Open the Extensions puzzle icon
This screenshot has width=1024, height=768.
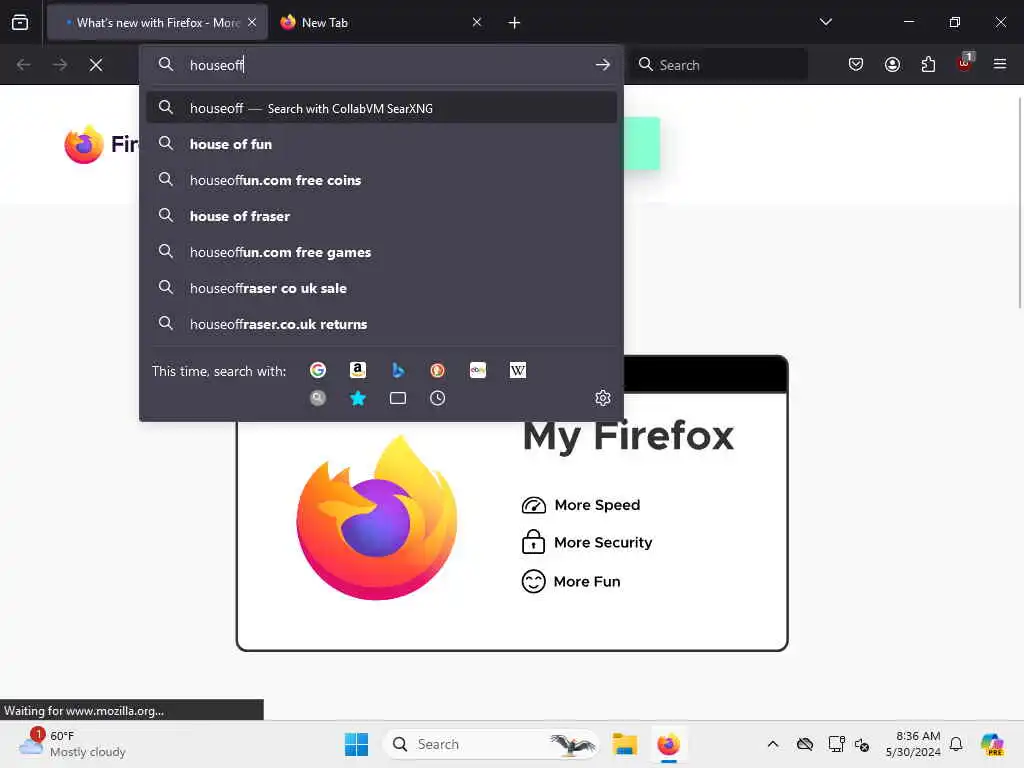pyautogui.click(x=928, y=64)
